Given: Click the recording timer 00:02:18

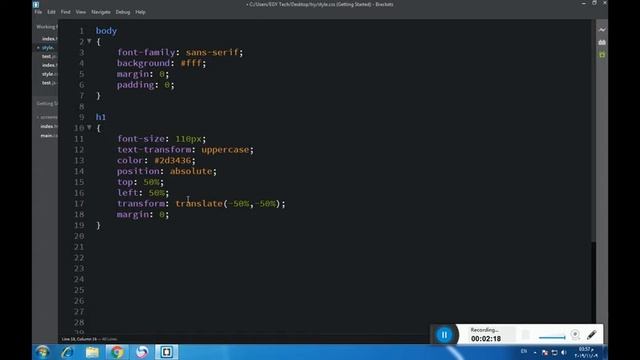Looking at the screenshot, I should coord(486,339).
